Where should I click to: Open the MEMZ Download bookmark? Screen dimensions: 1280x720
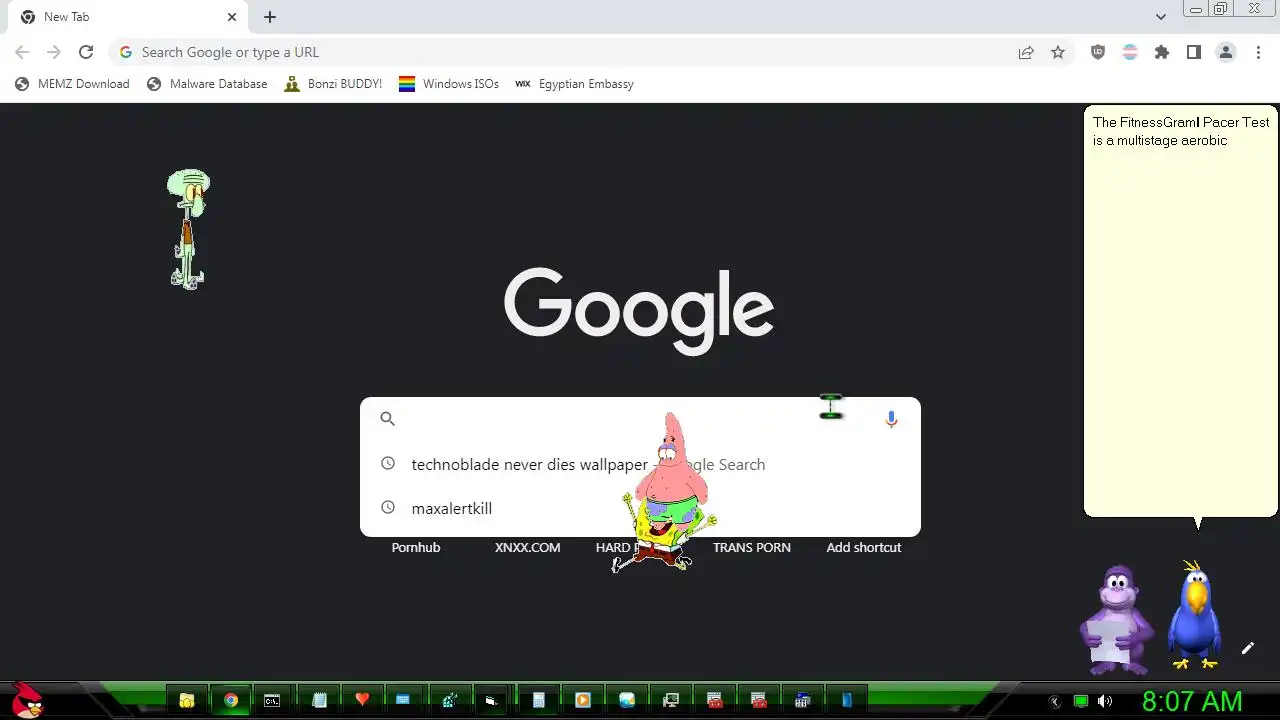tap(72, 84)
